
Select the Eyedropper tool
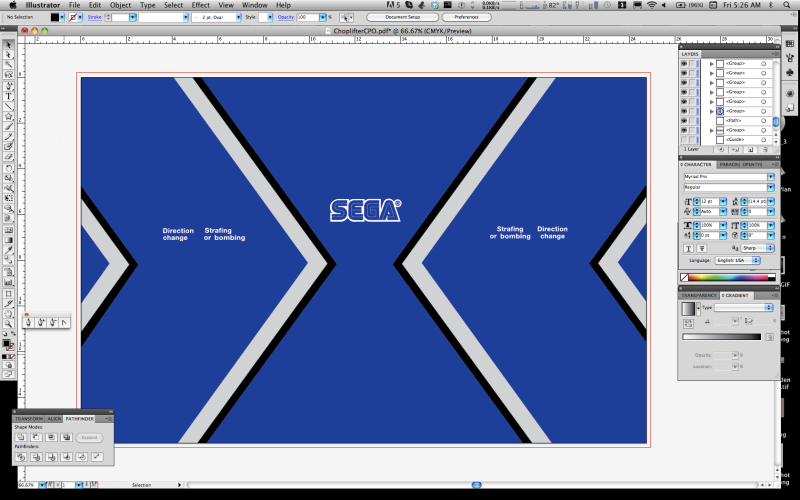pos(8,250)
